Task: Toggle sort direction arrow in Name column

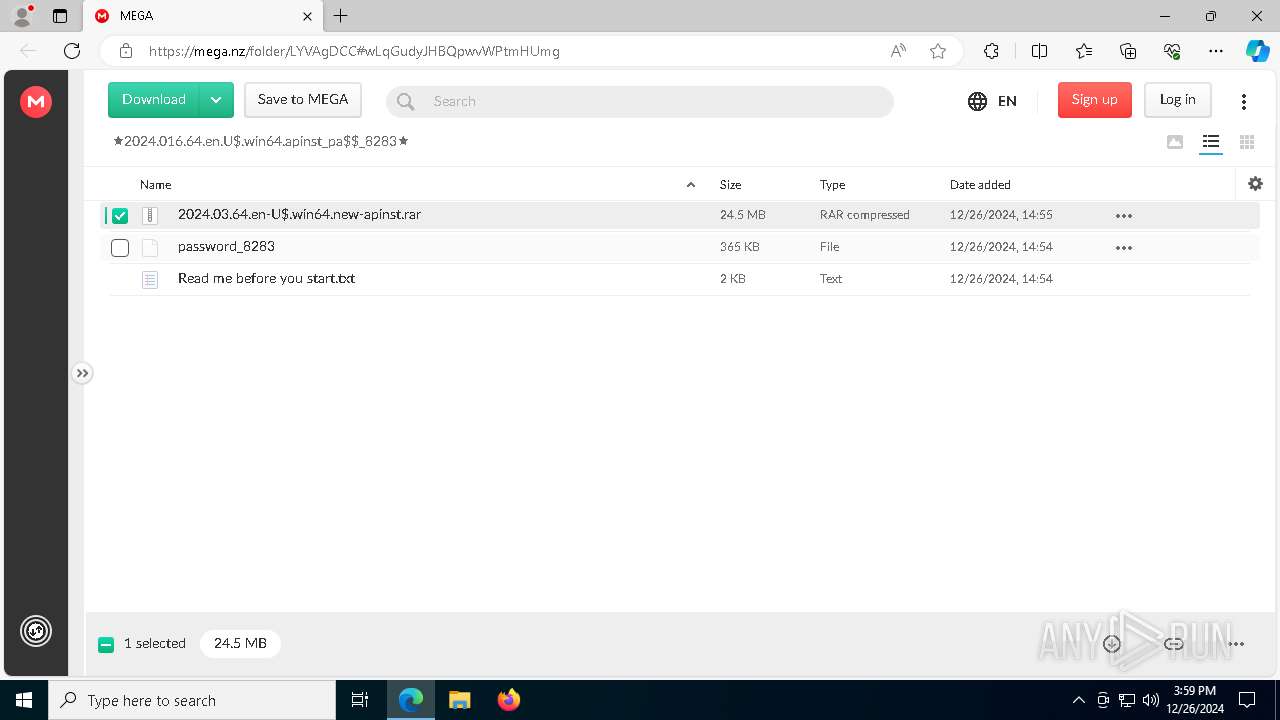Action: pos(691,185)
